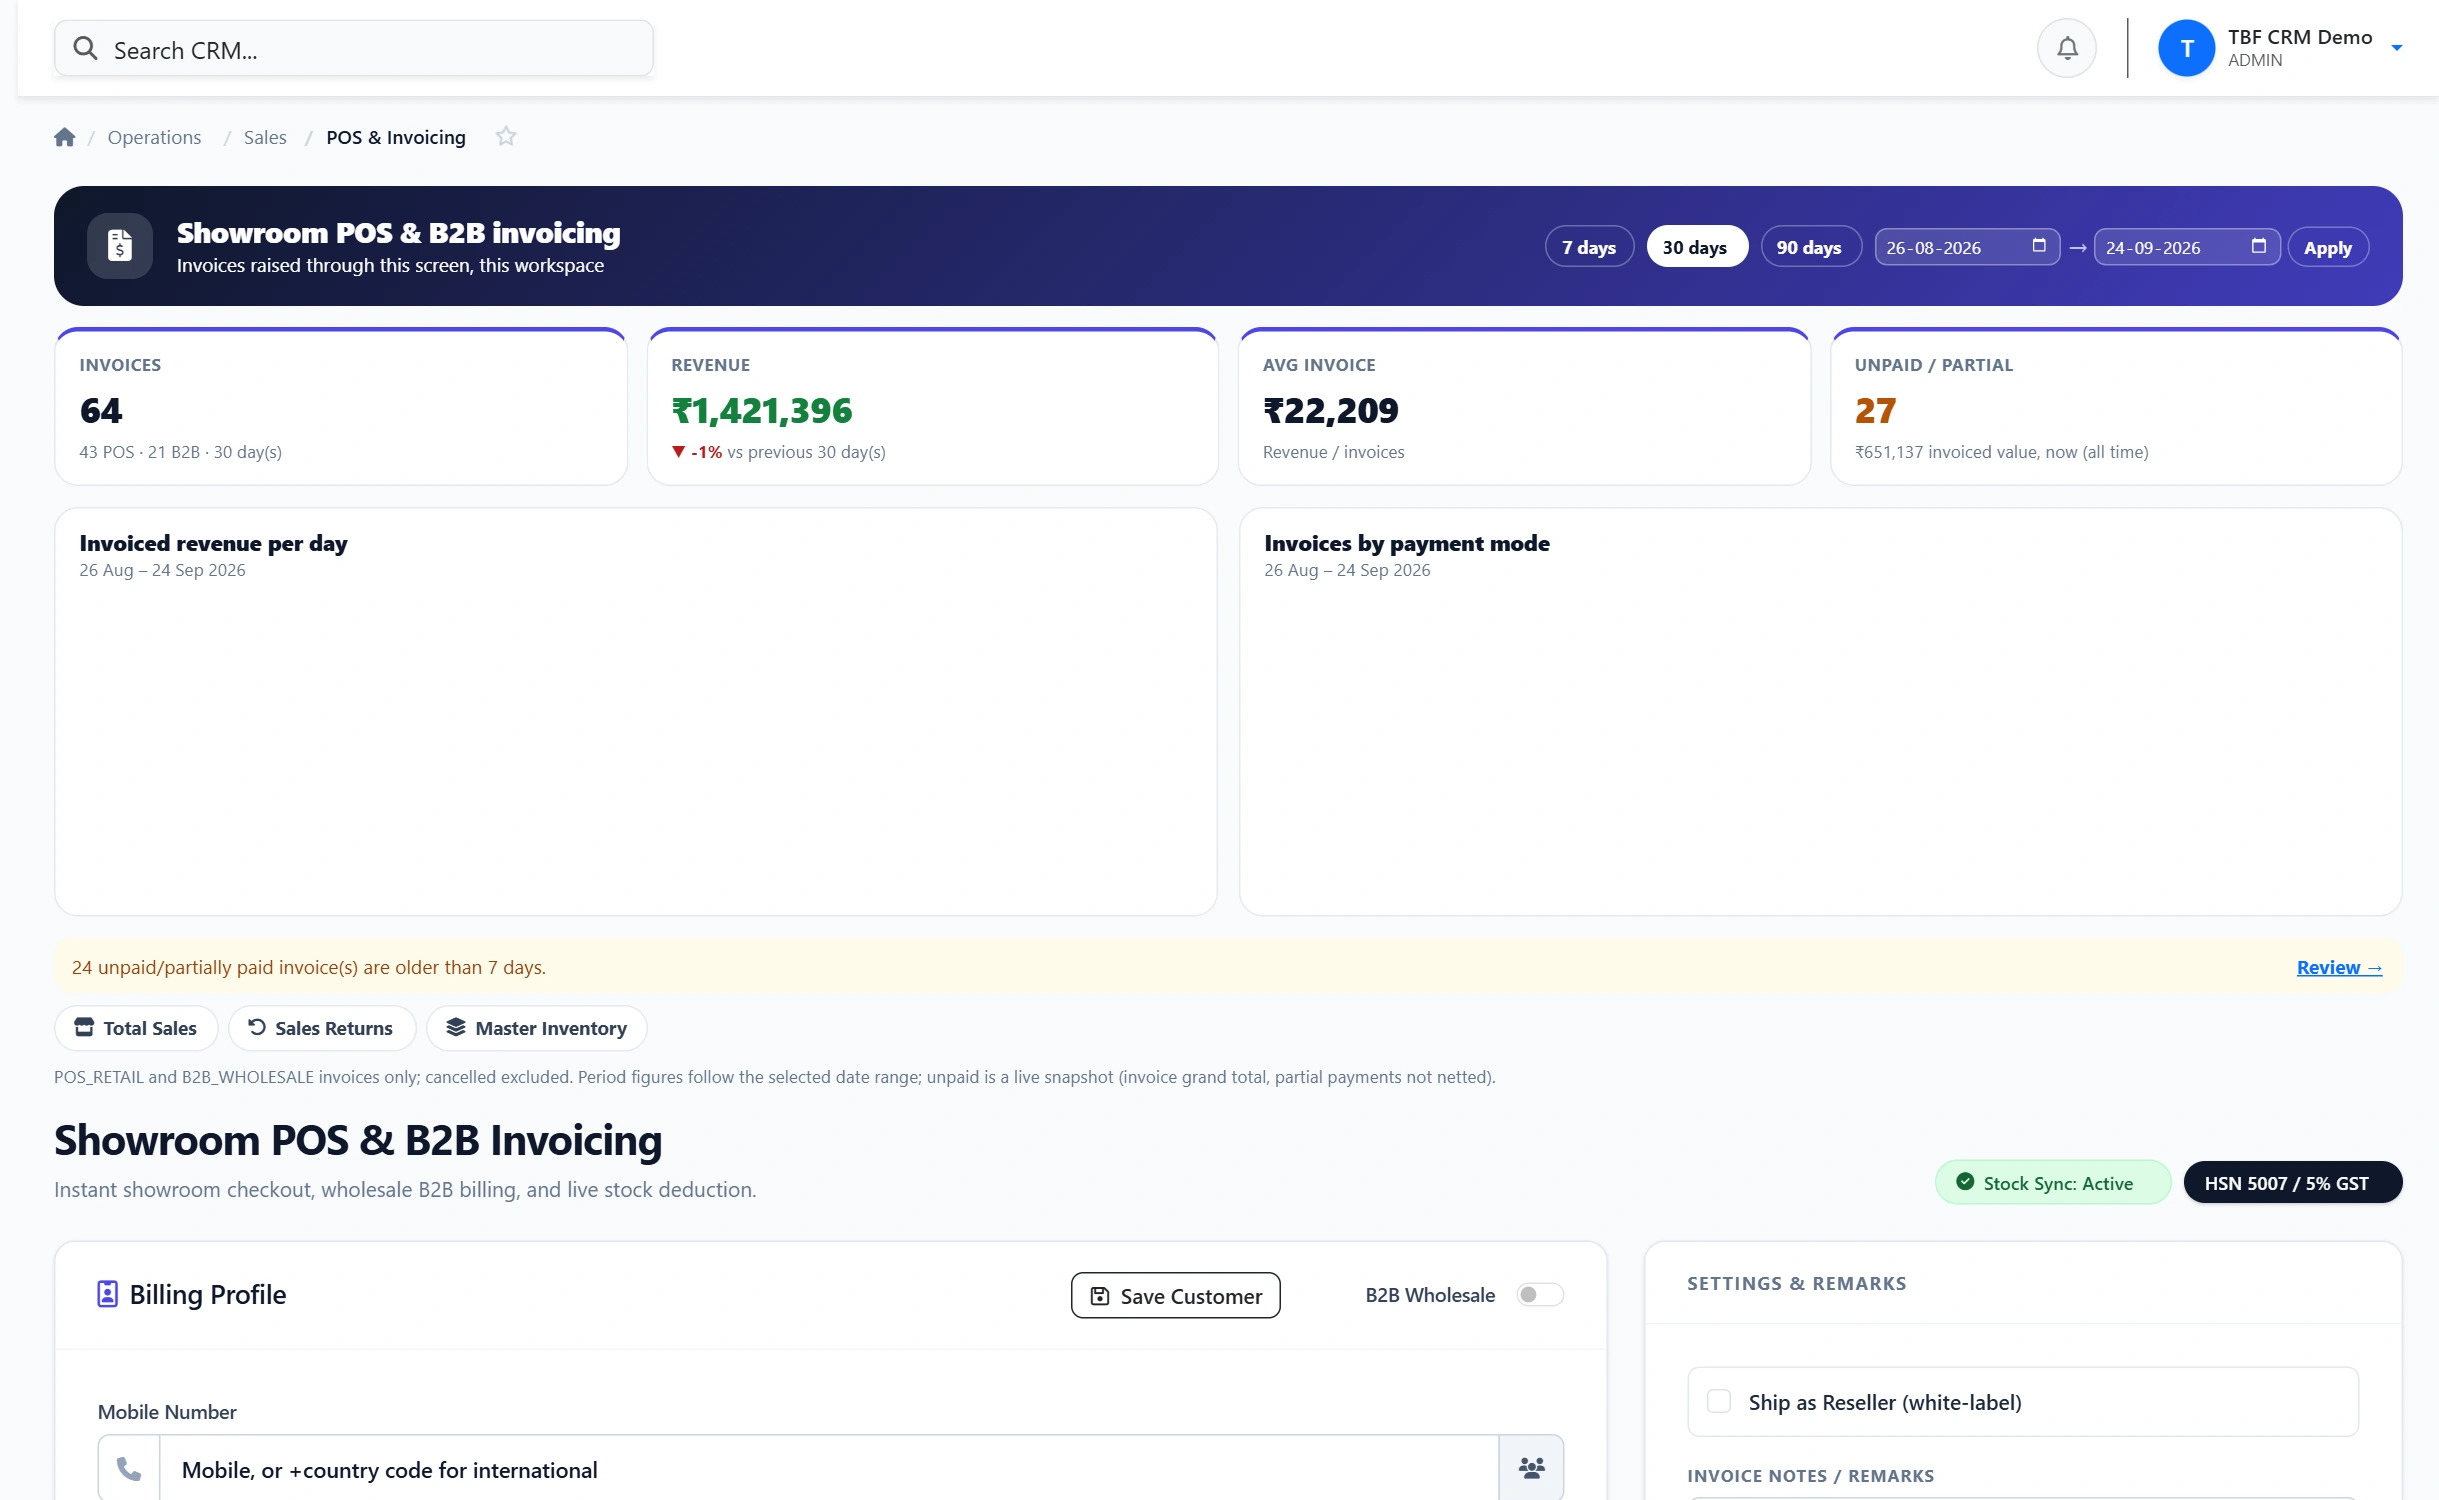This screenshot has height=1500, width=2439.
Task: Toggle the B2B Wholesale switch
Action: 1539,1295
